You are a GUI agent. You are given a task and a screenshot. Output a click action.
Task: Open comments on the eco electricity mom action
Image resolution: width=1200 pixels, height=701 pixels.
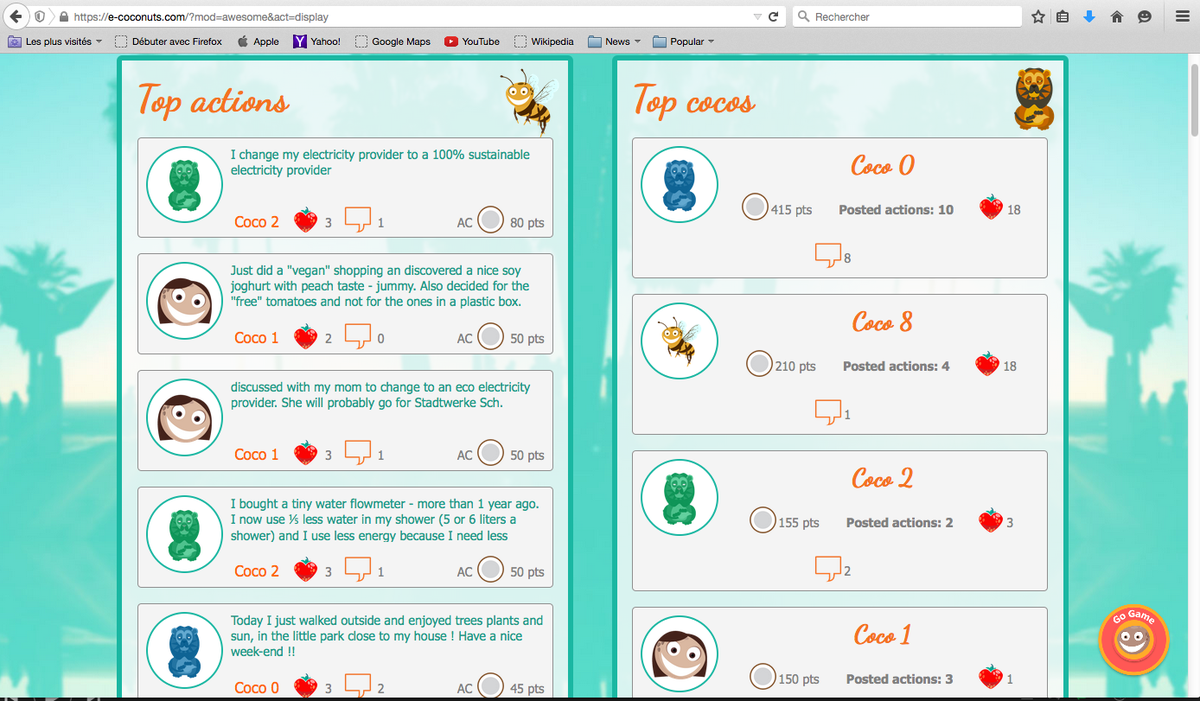tap(358, 452)
